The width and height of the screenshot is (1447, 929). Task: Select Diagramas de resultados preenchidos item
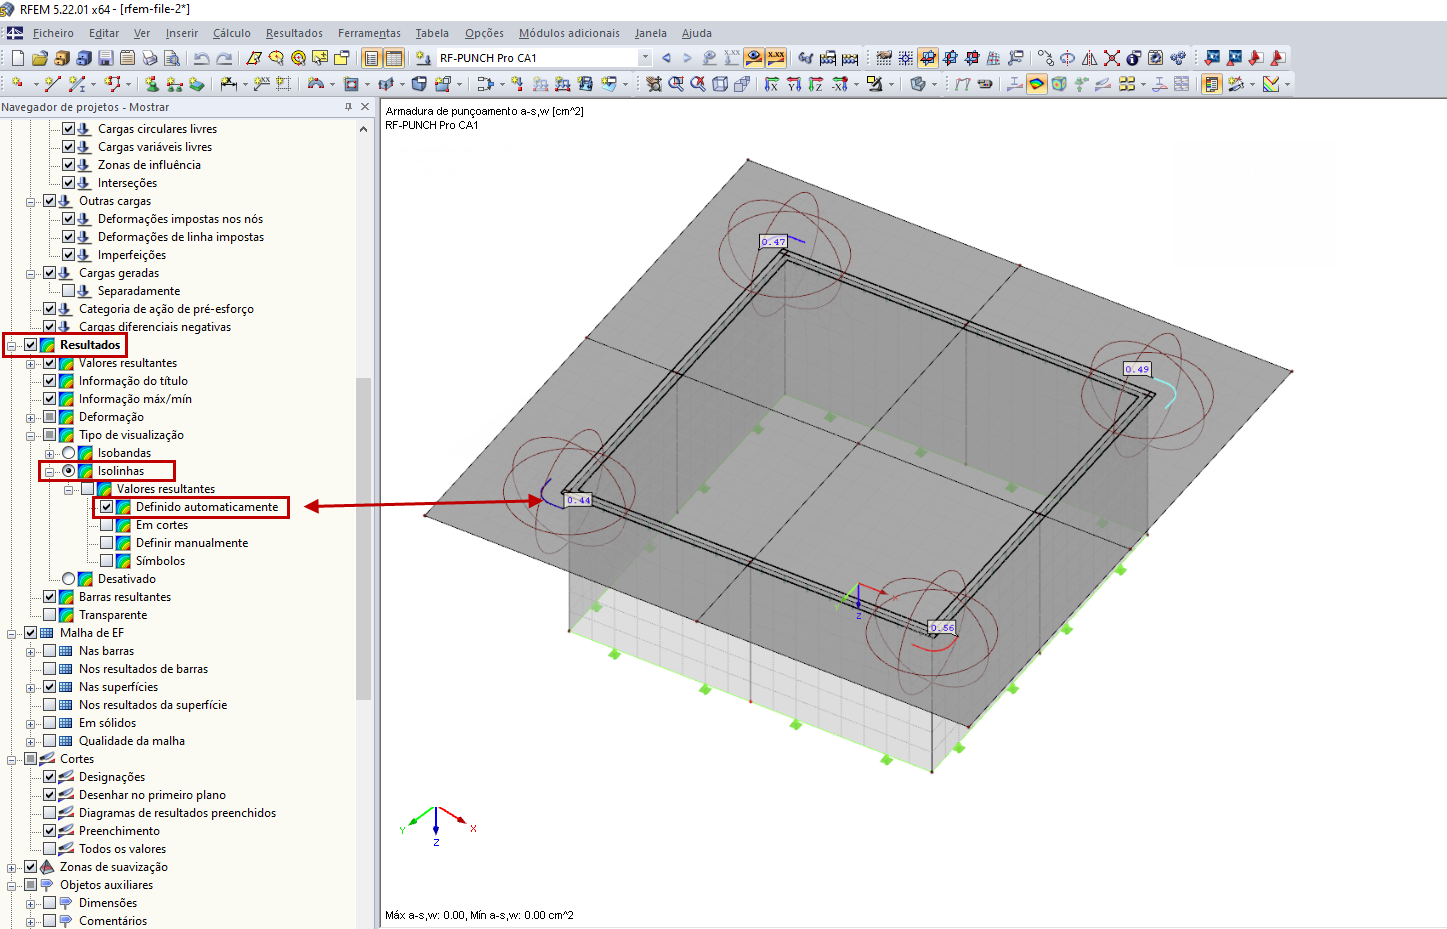(x=177, y=813)
